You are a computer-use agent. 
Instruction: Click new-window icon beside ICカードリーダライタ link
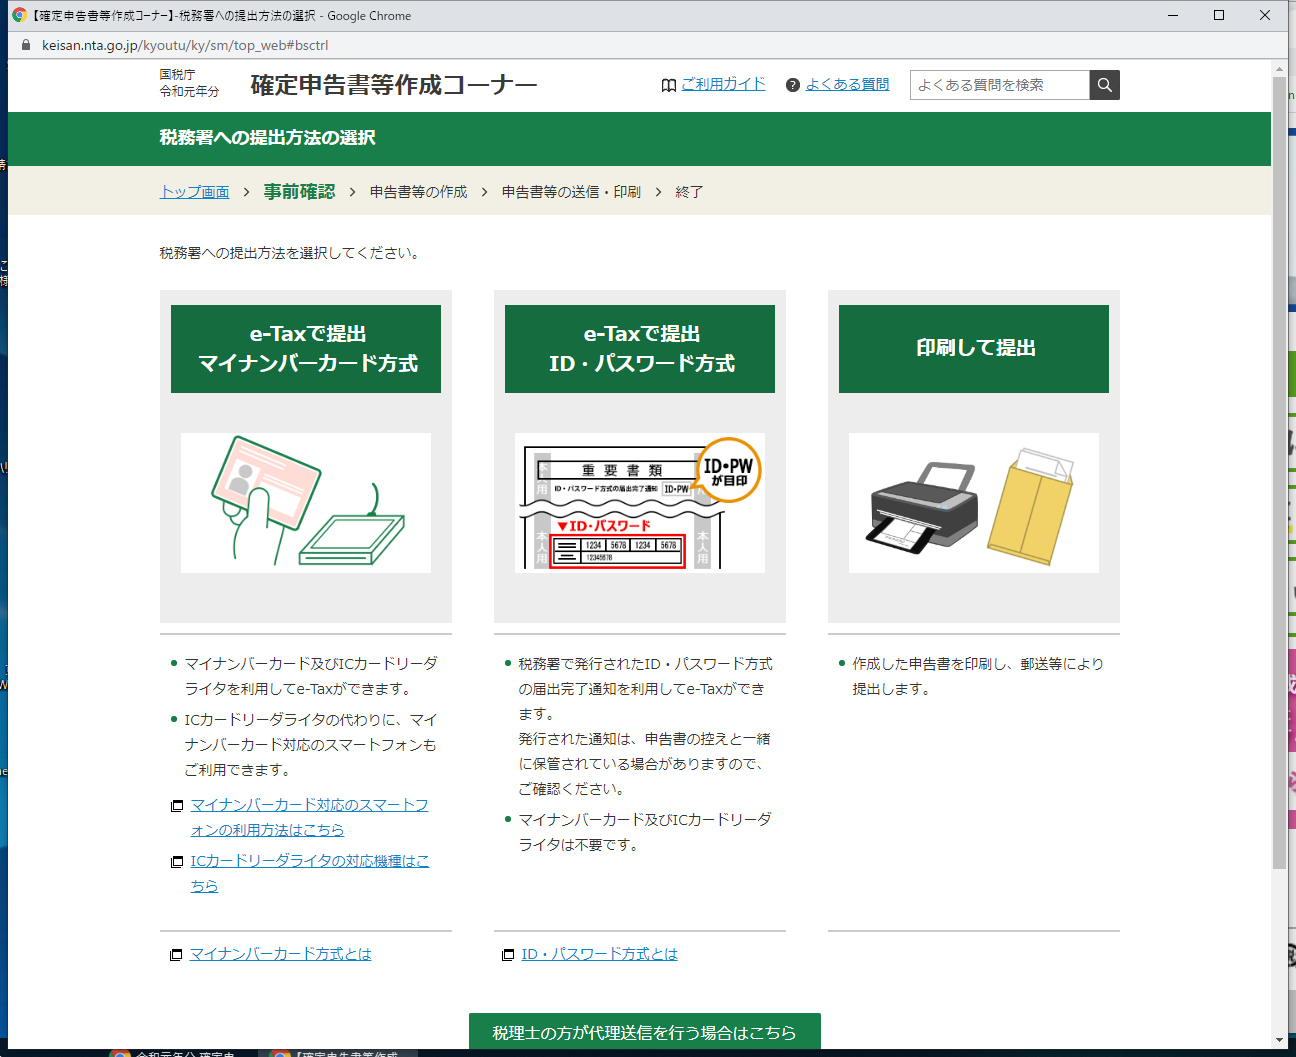coord(177,861)
